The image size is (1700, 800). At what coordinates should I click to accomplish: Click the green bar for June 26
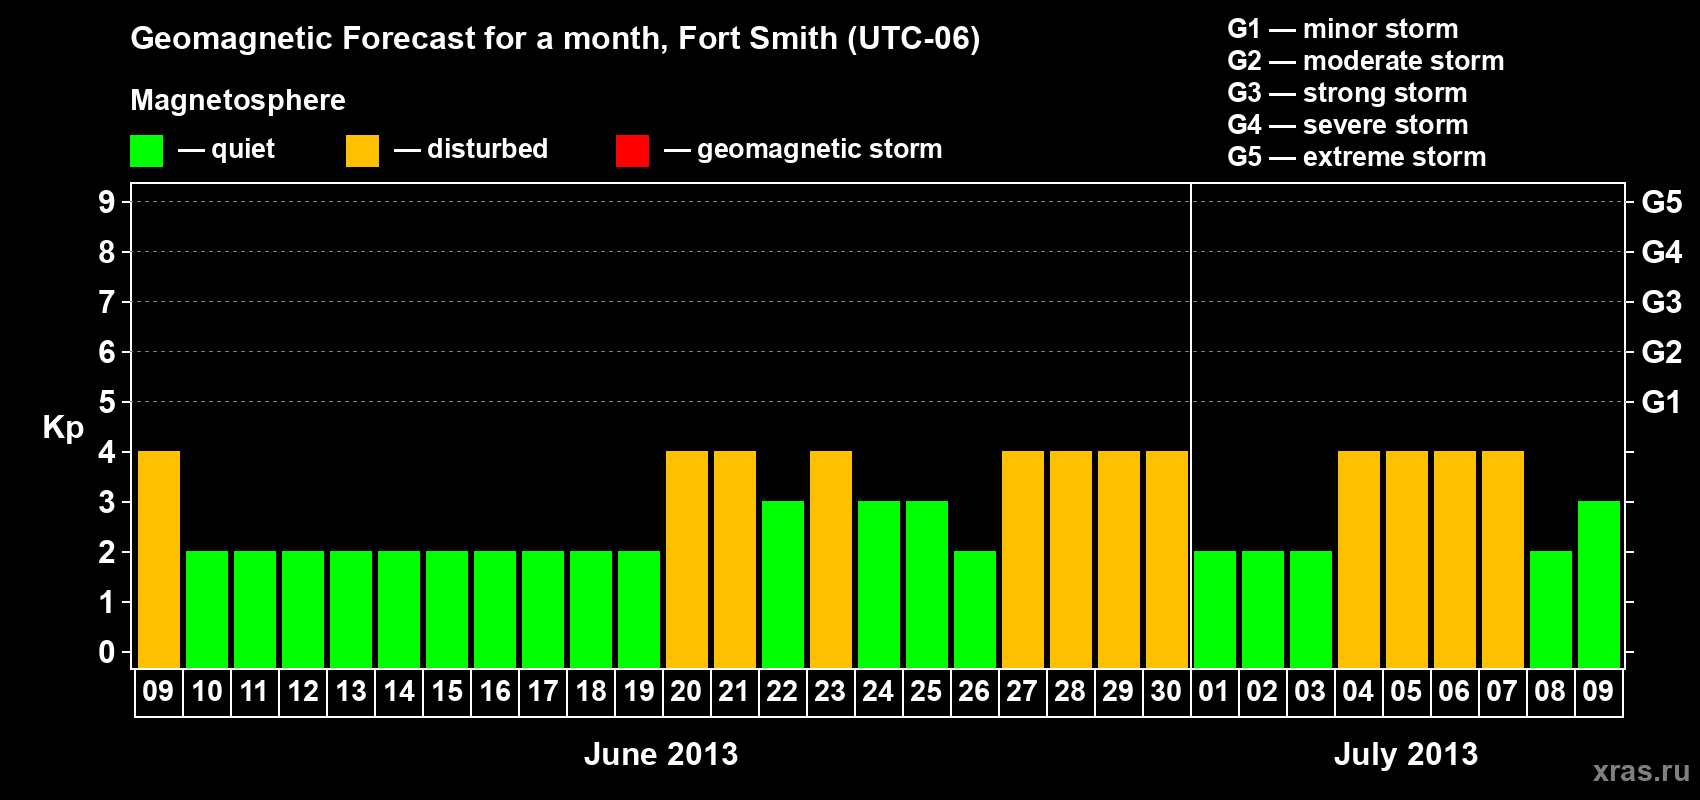[975, 610]
